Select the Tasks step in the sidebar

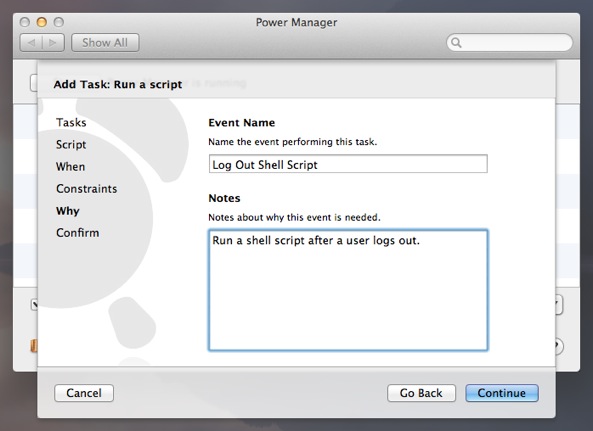[x=71, y=122]
